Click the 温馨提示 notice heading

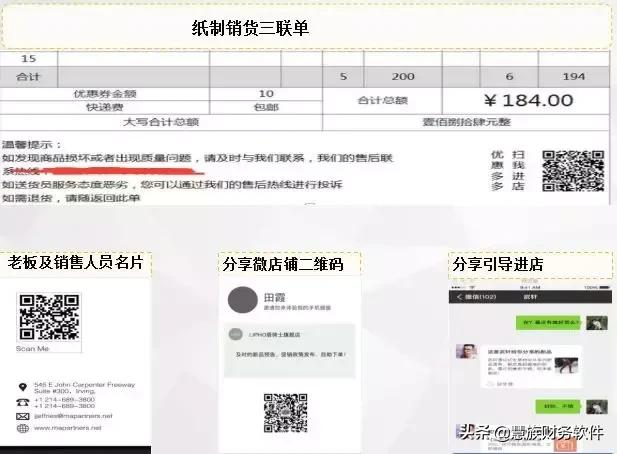click(31, 145)
